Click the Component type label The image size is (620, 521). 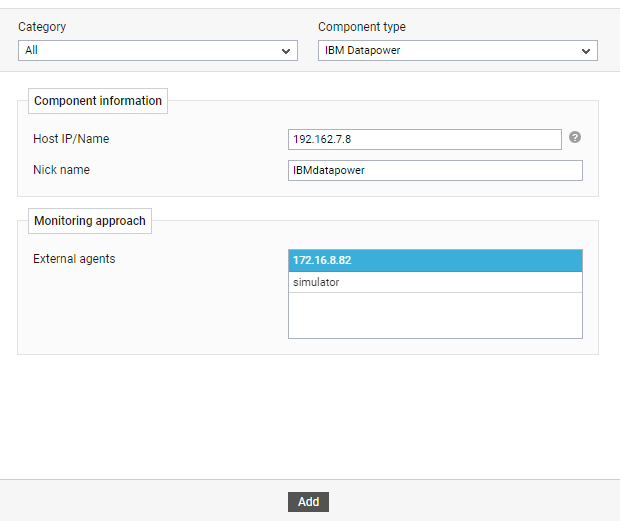point(362,27)
